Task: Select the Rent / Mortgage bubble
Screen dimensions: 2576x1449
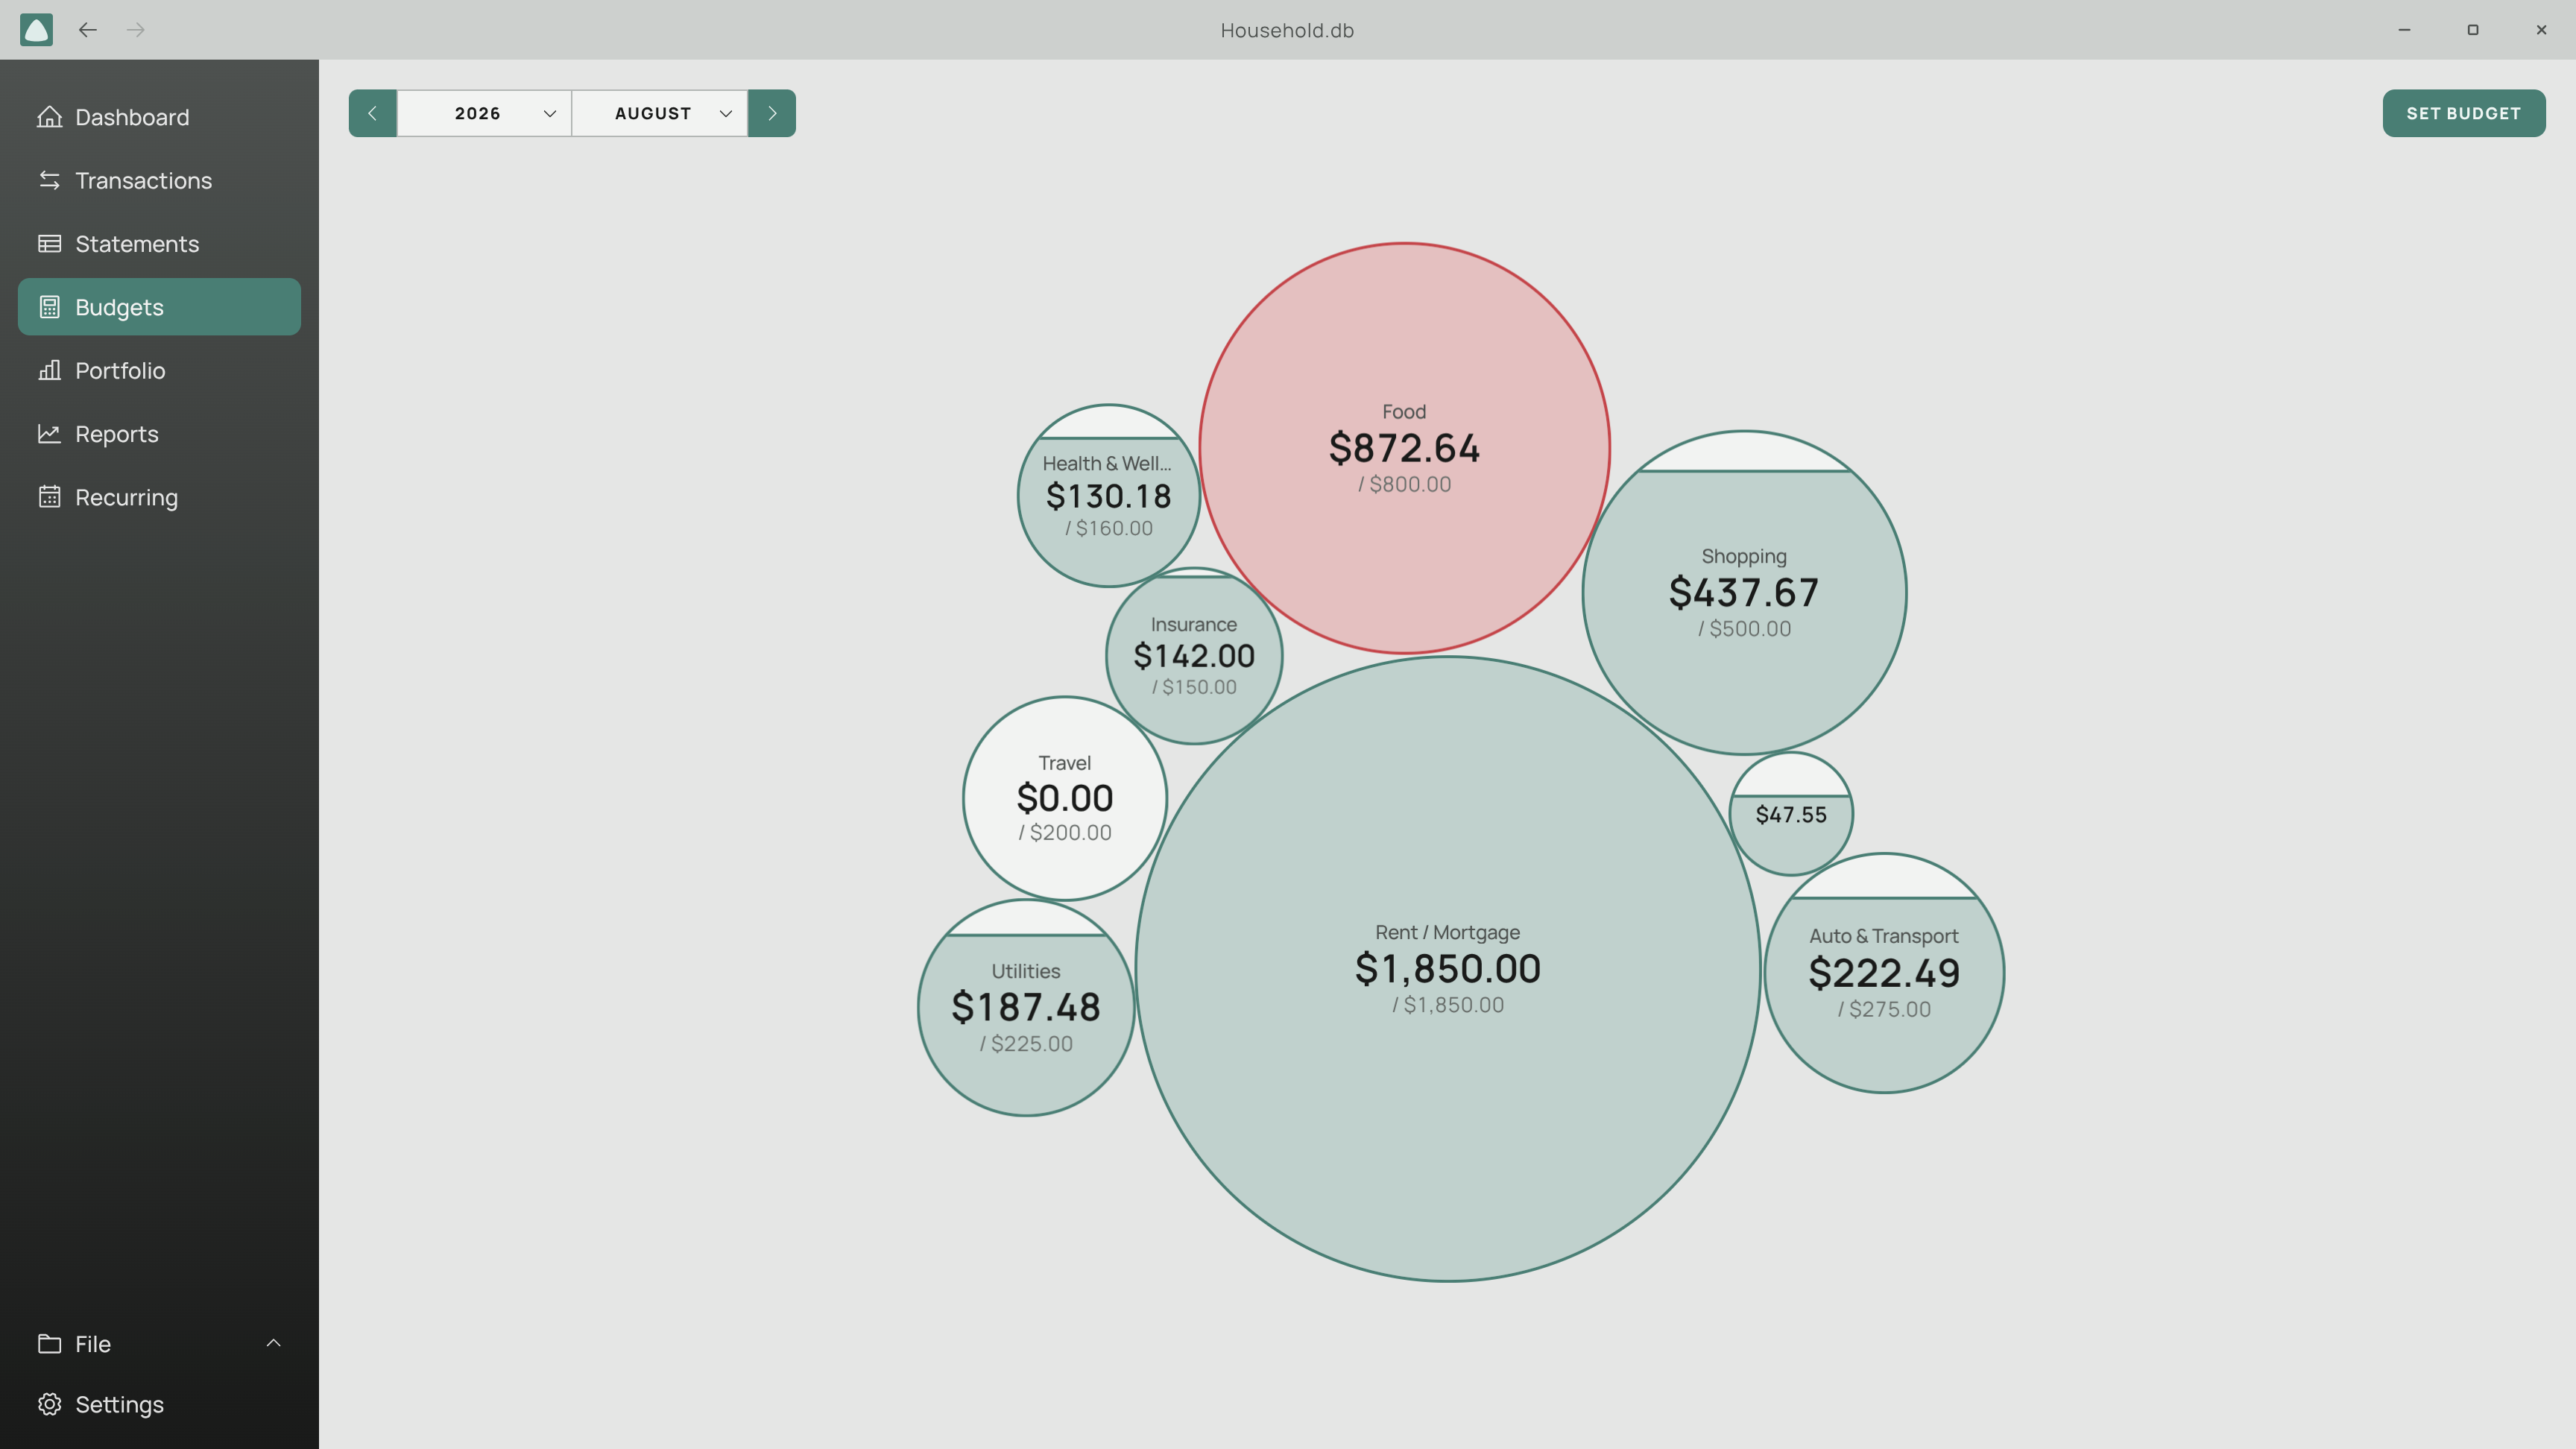Action: coord(1448,969)
